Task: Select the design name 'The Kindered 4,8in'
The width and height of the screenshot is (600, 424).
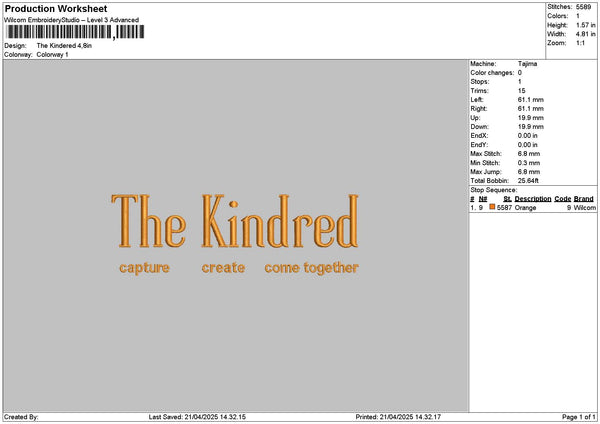Action: point(64,46)
